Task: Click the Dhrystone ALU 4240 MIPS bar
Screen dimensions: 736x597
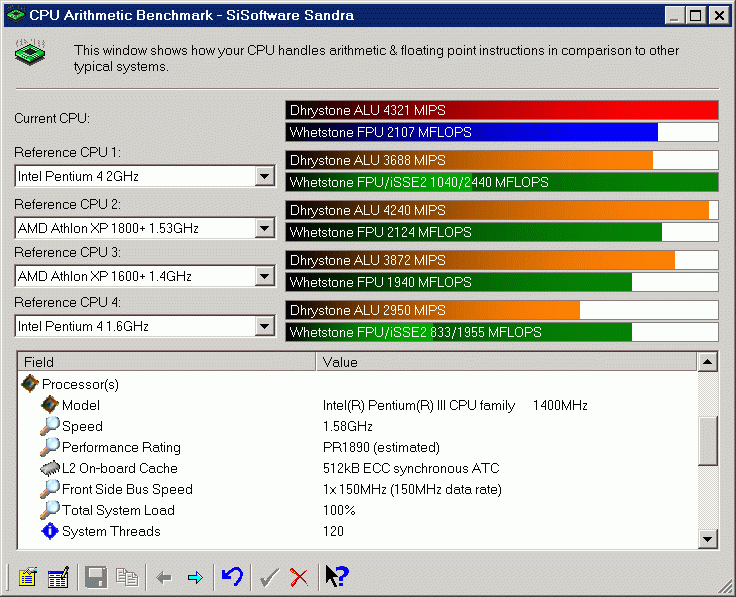Action: (502, 210)
